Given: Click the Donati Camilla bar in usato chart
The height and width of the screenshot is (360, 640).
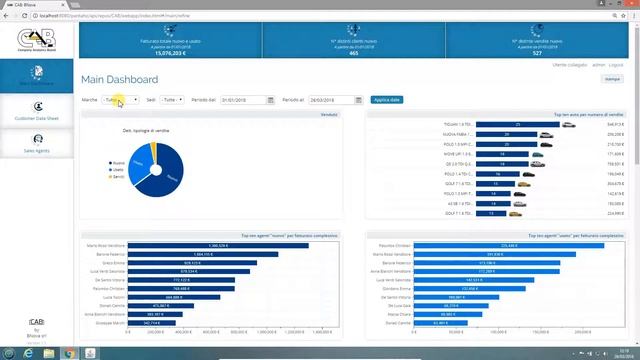Looking at the screenshot, I should coord(441,323).
